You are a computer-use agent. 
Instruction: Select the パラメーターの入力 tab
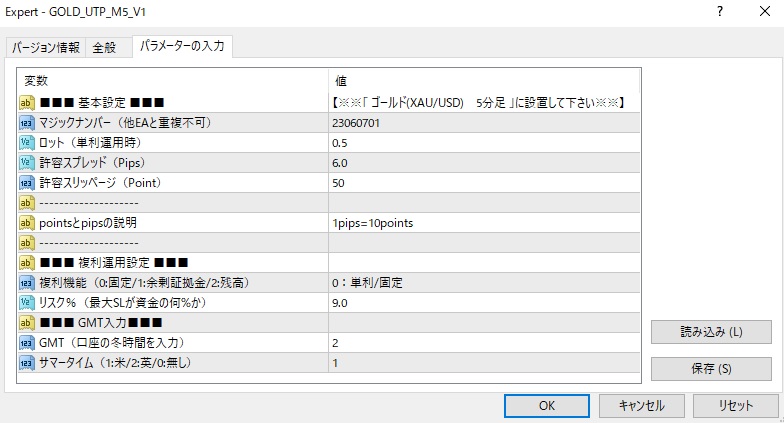click(181, 46)
